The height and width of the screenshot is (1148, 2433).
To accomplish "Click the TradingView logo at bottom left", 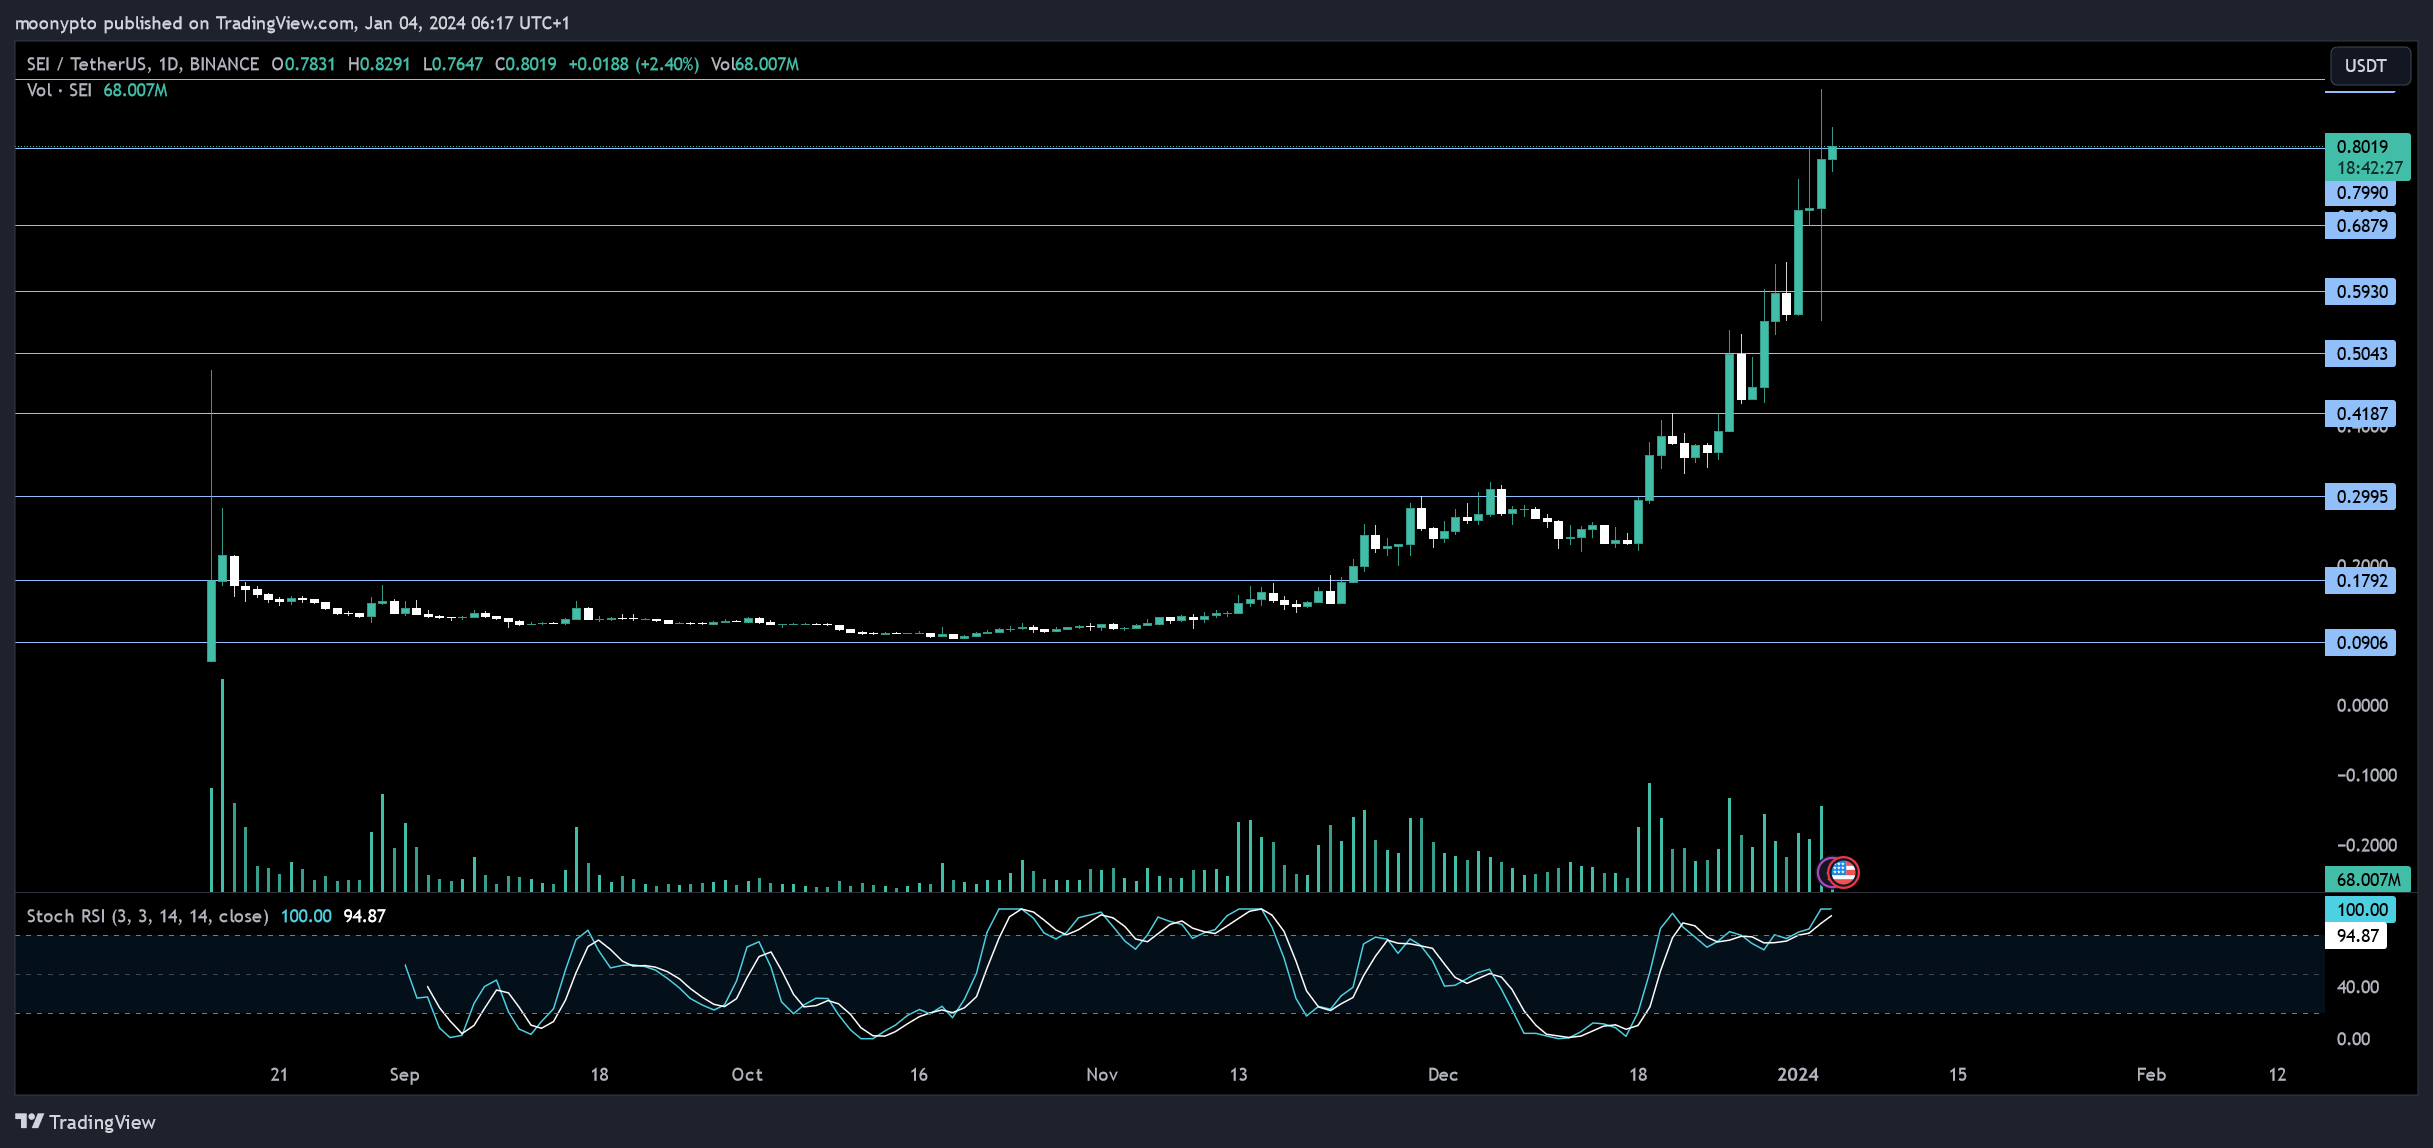I will 86,1122.
